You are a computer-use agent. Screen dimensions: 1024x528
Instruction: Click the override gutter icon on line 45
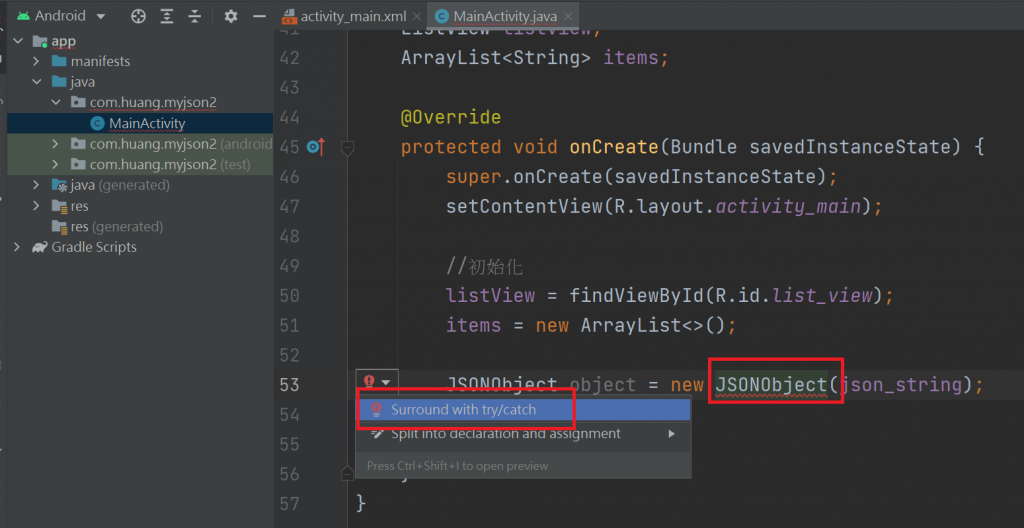tap(315, 148)
